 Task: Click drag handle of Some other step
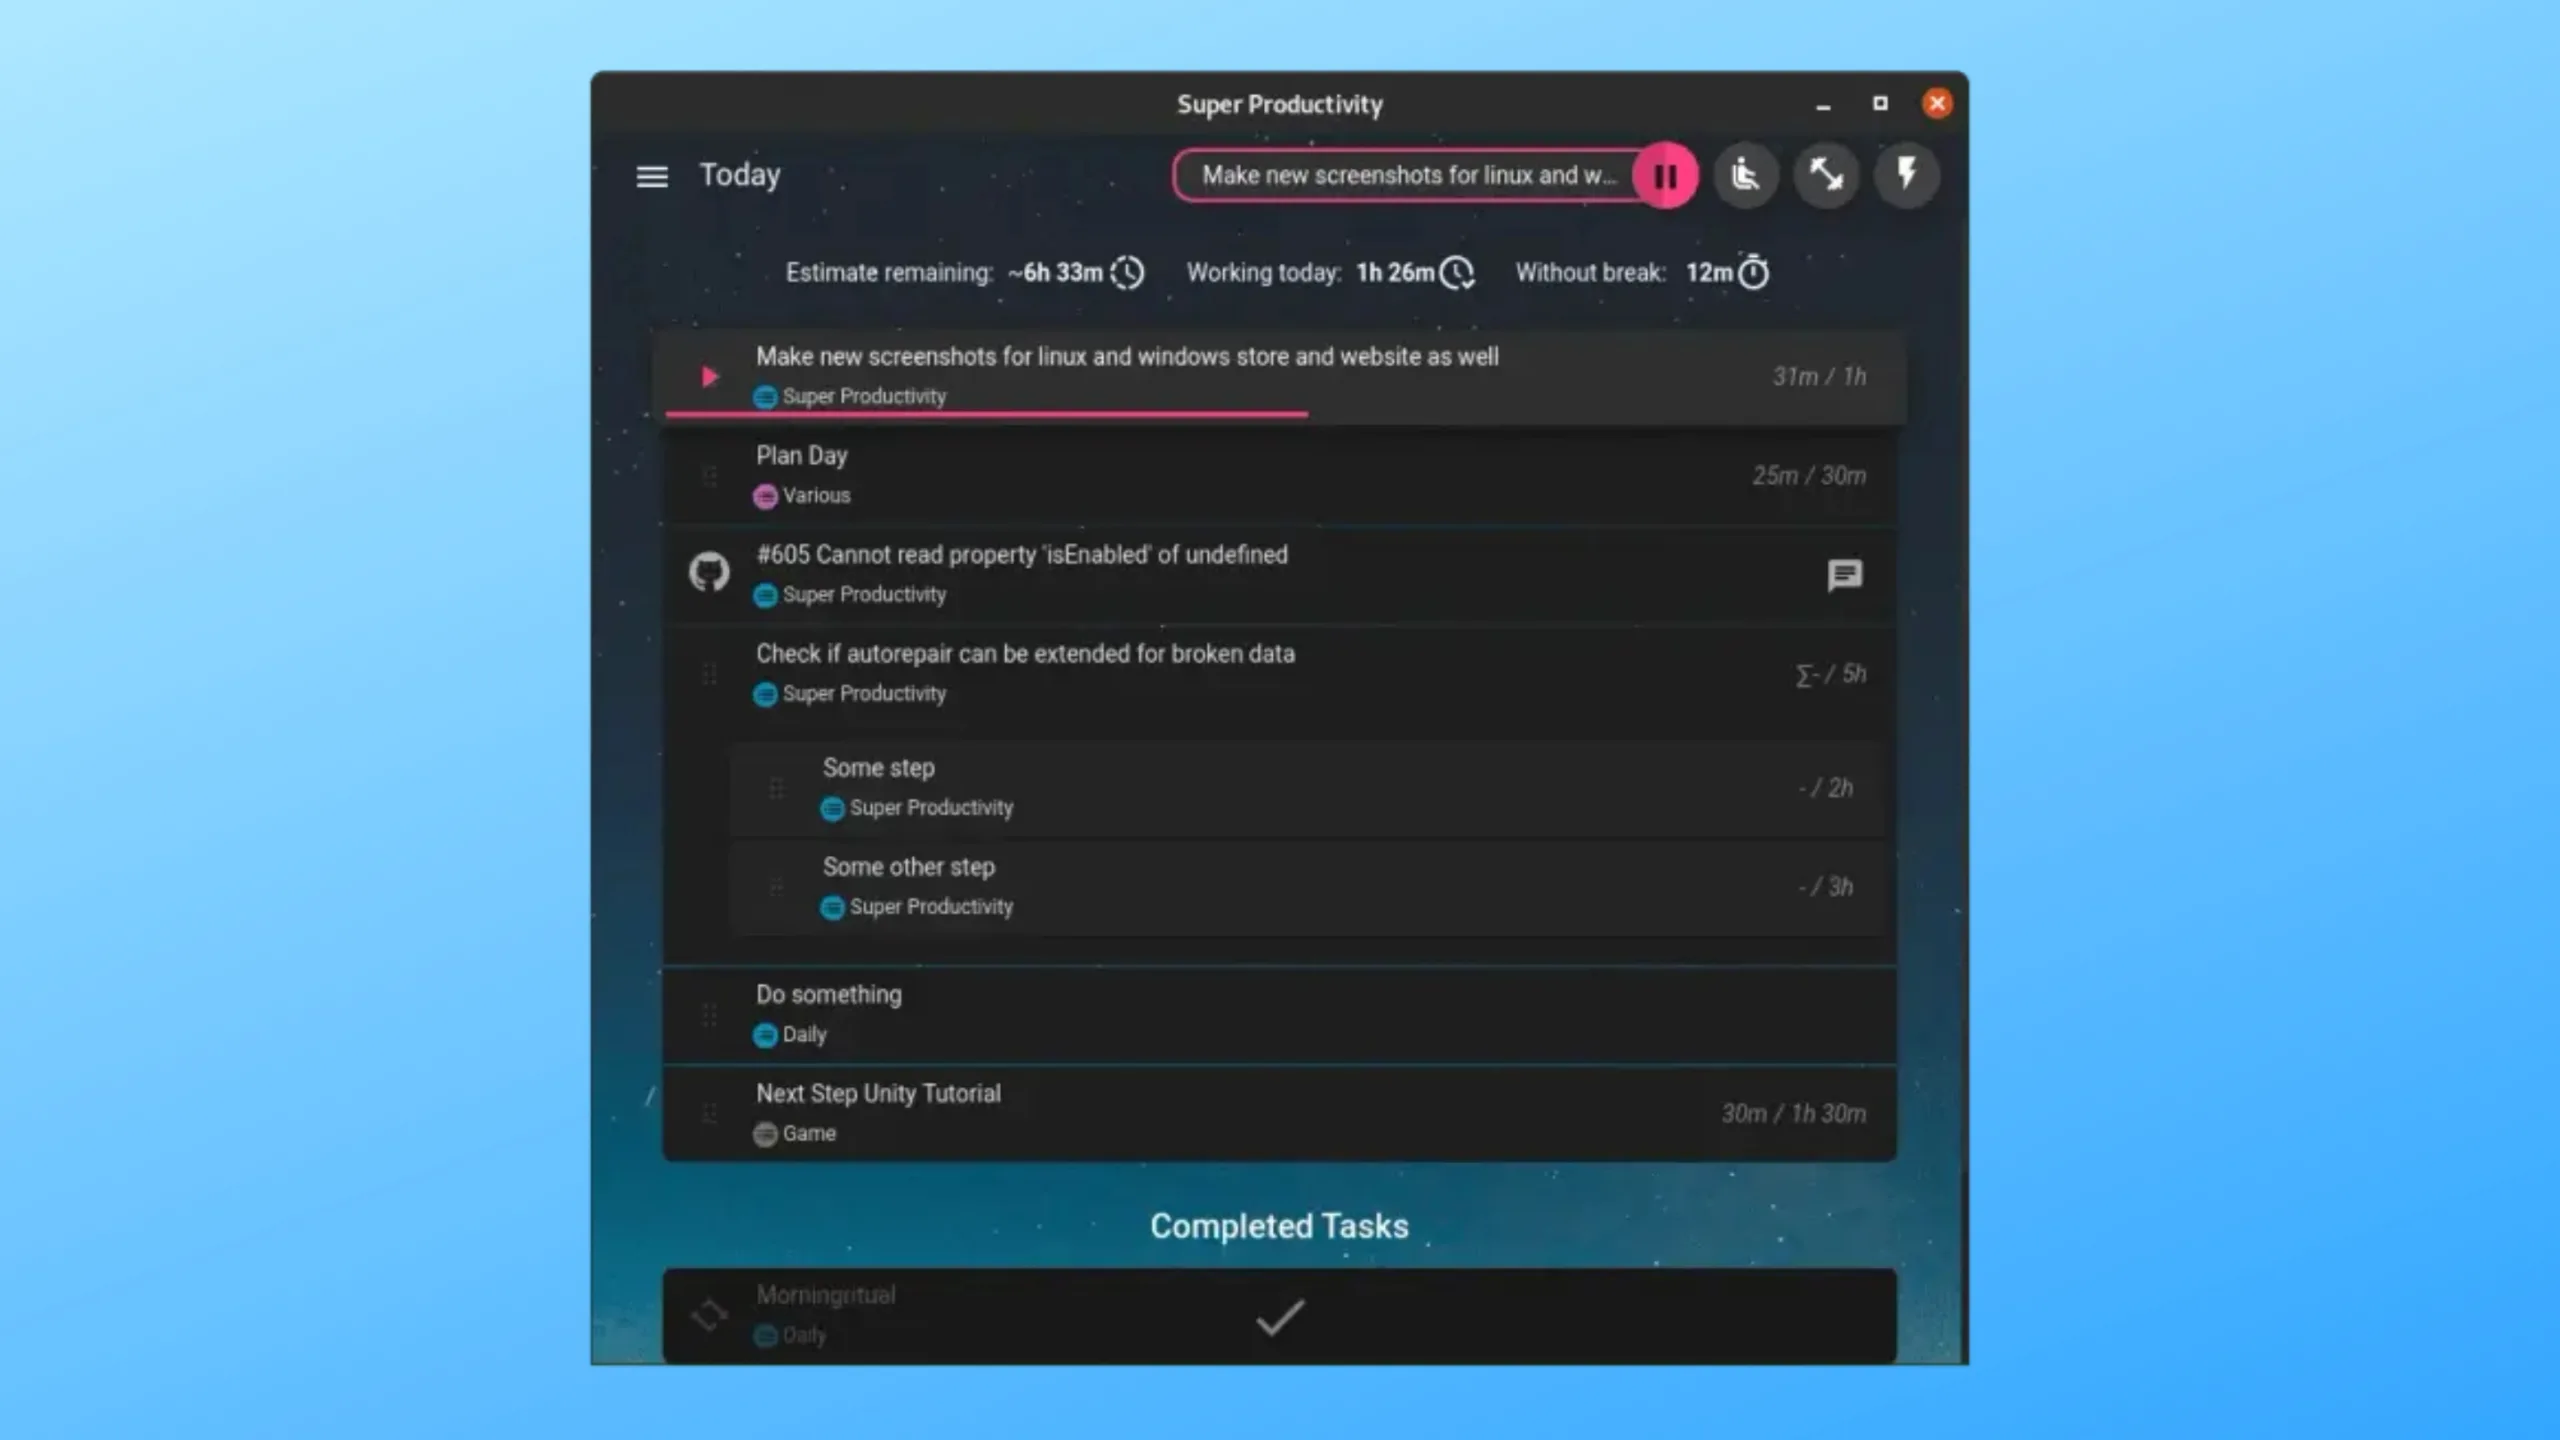776,887
